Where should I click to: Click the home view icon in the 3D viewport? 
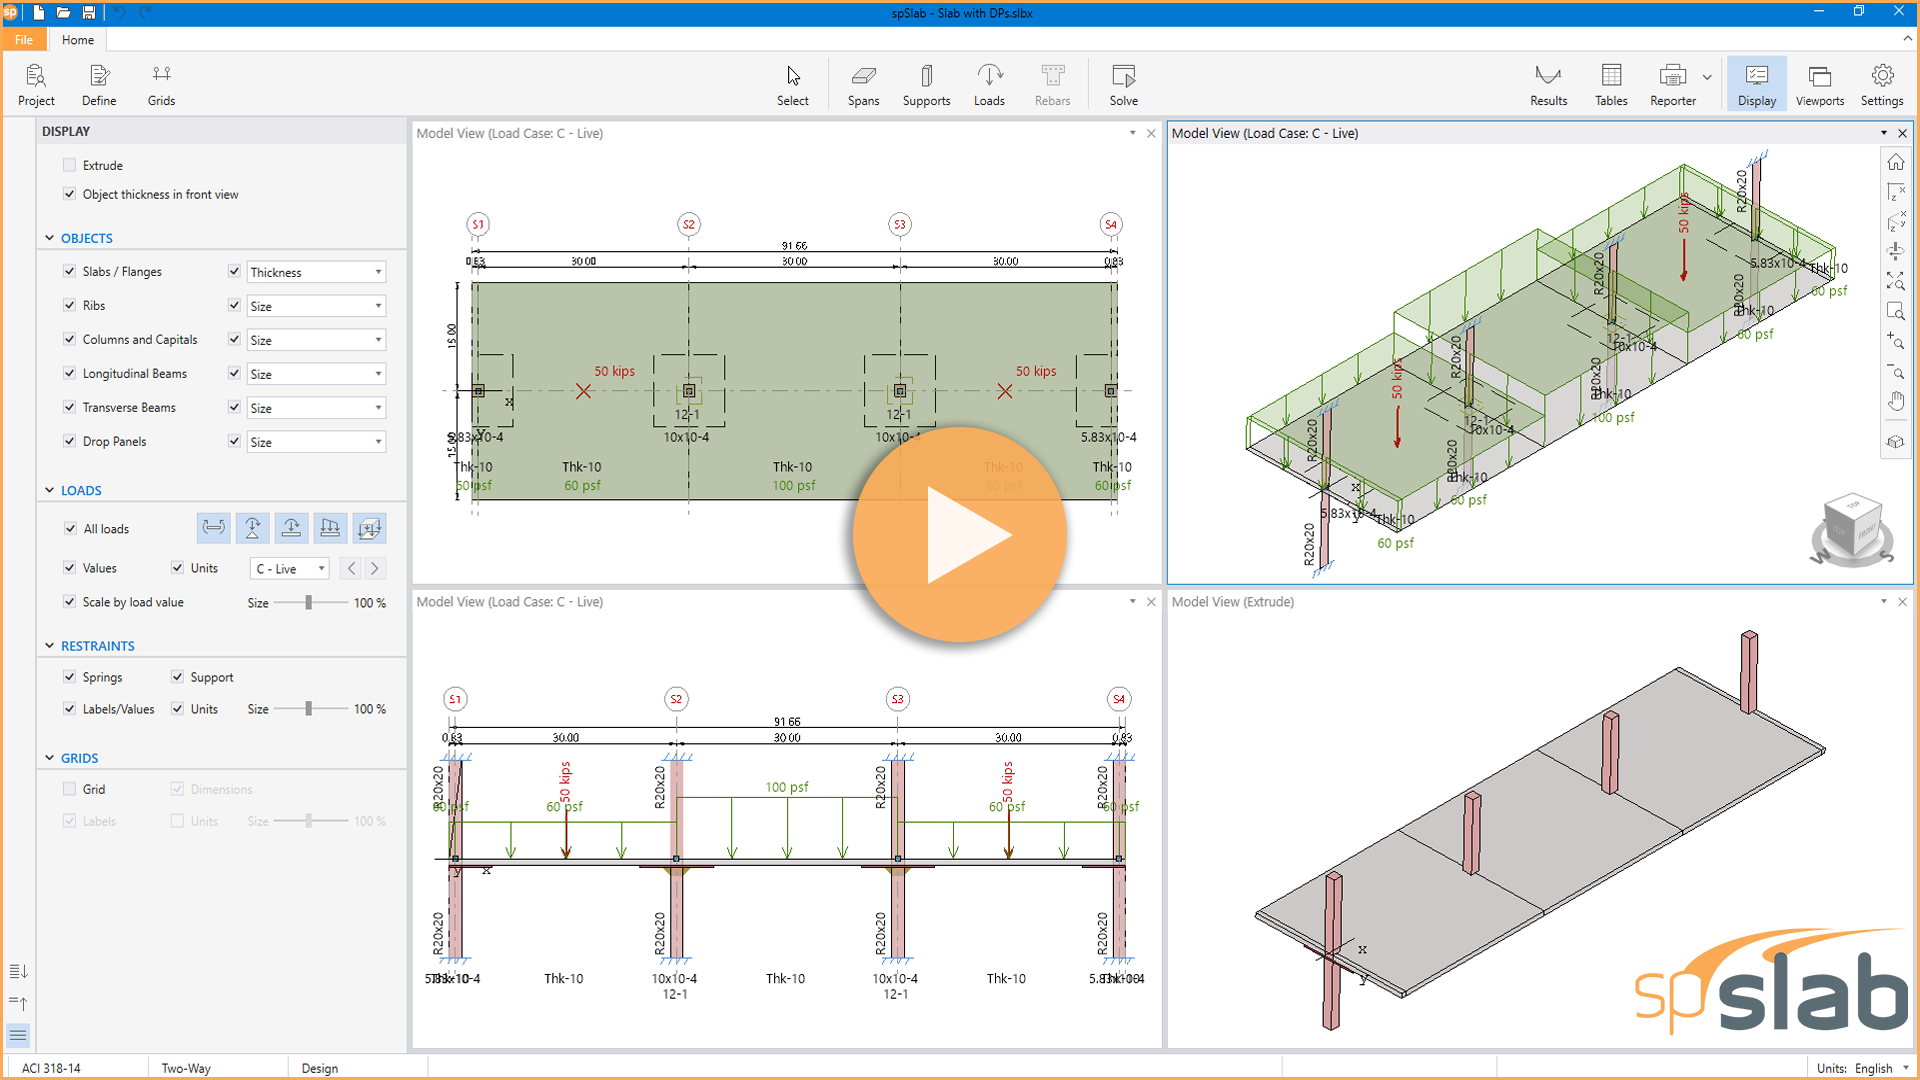tap(1895, 162)
